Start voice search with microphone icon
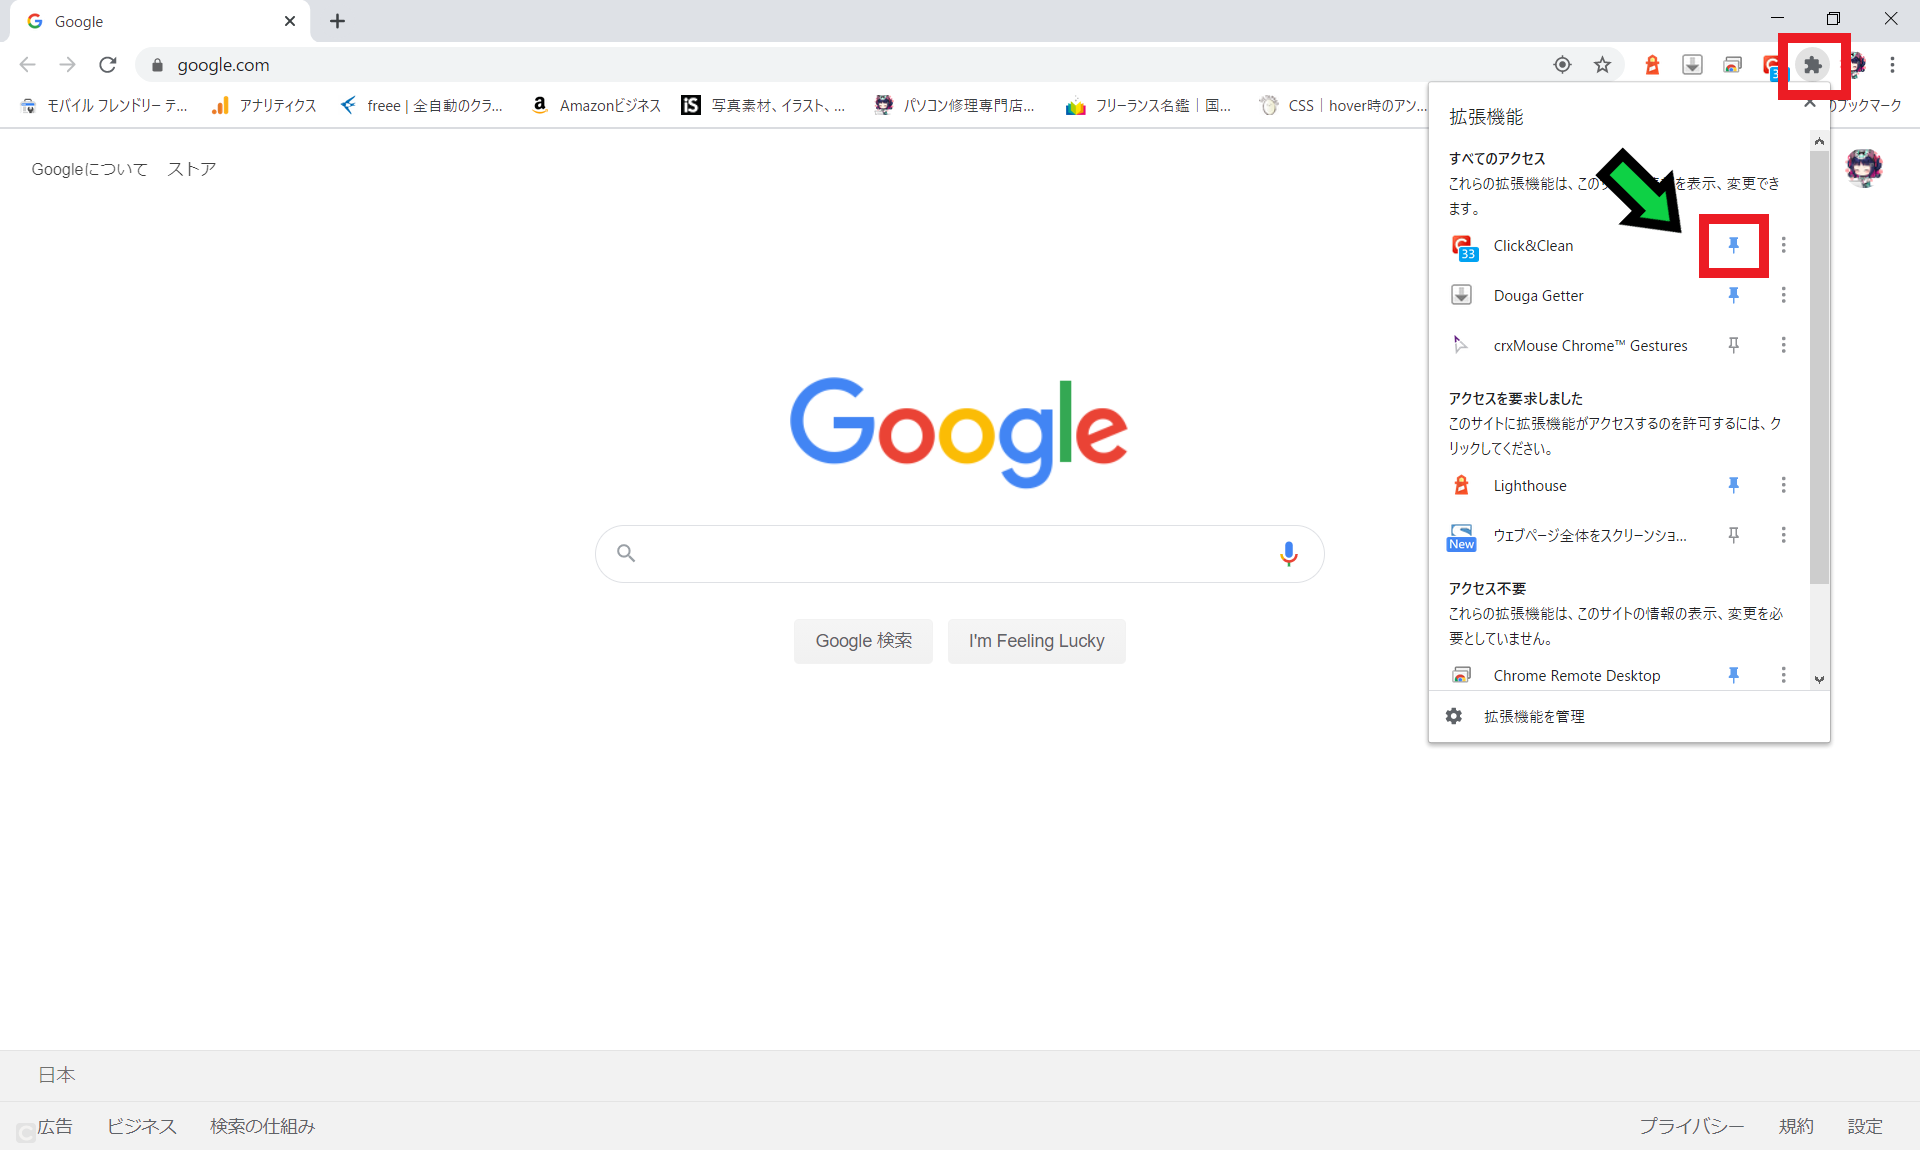Viewport: 1920px width, 1150px height. 1288,554
